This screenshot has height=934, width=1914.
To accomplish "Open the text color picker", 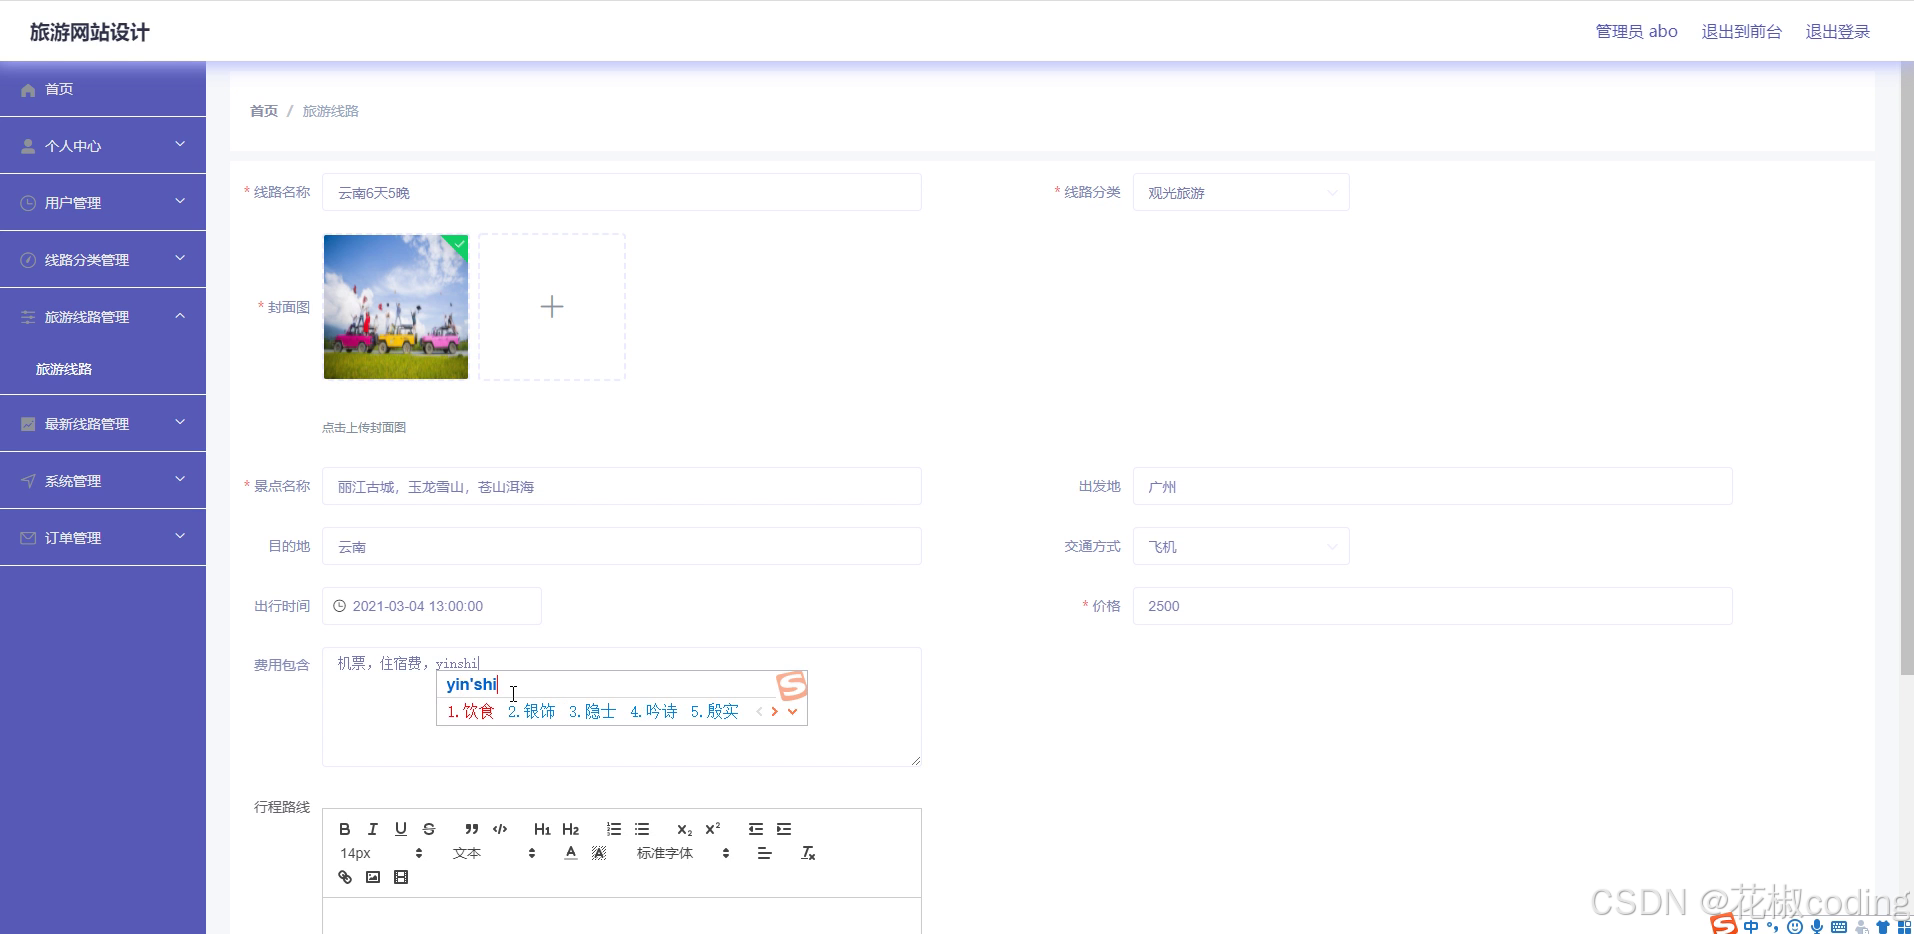I will (570, 853).
